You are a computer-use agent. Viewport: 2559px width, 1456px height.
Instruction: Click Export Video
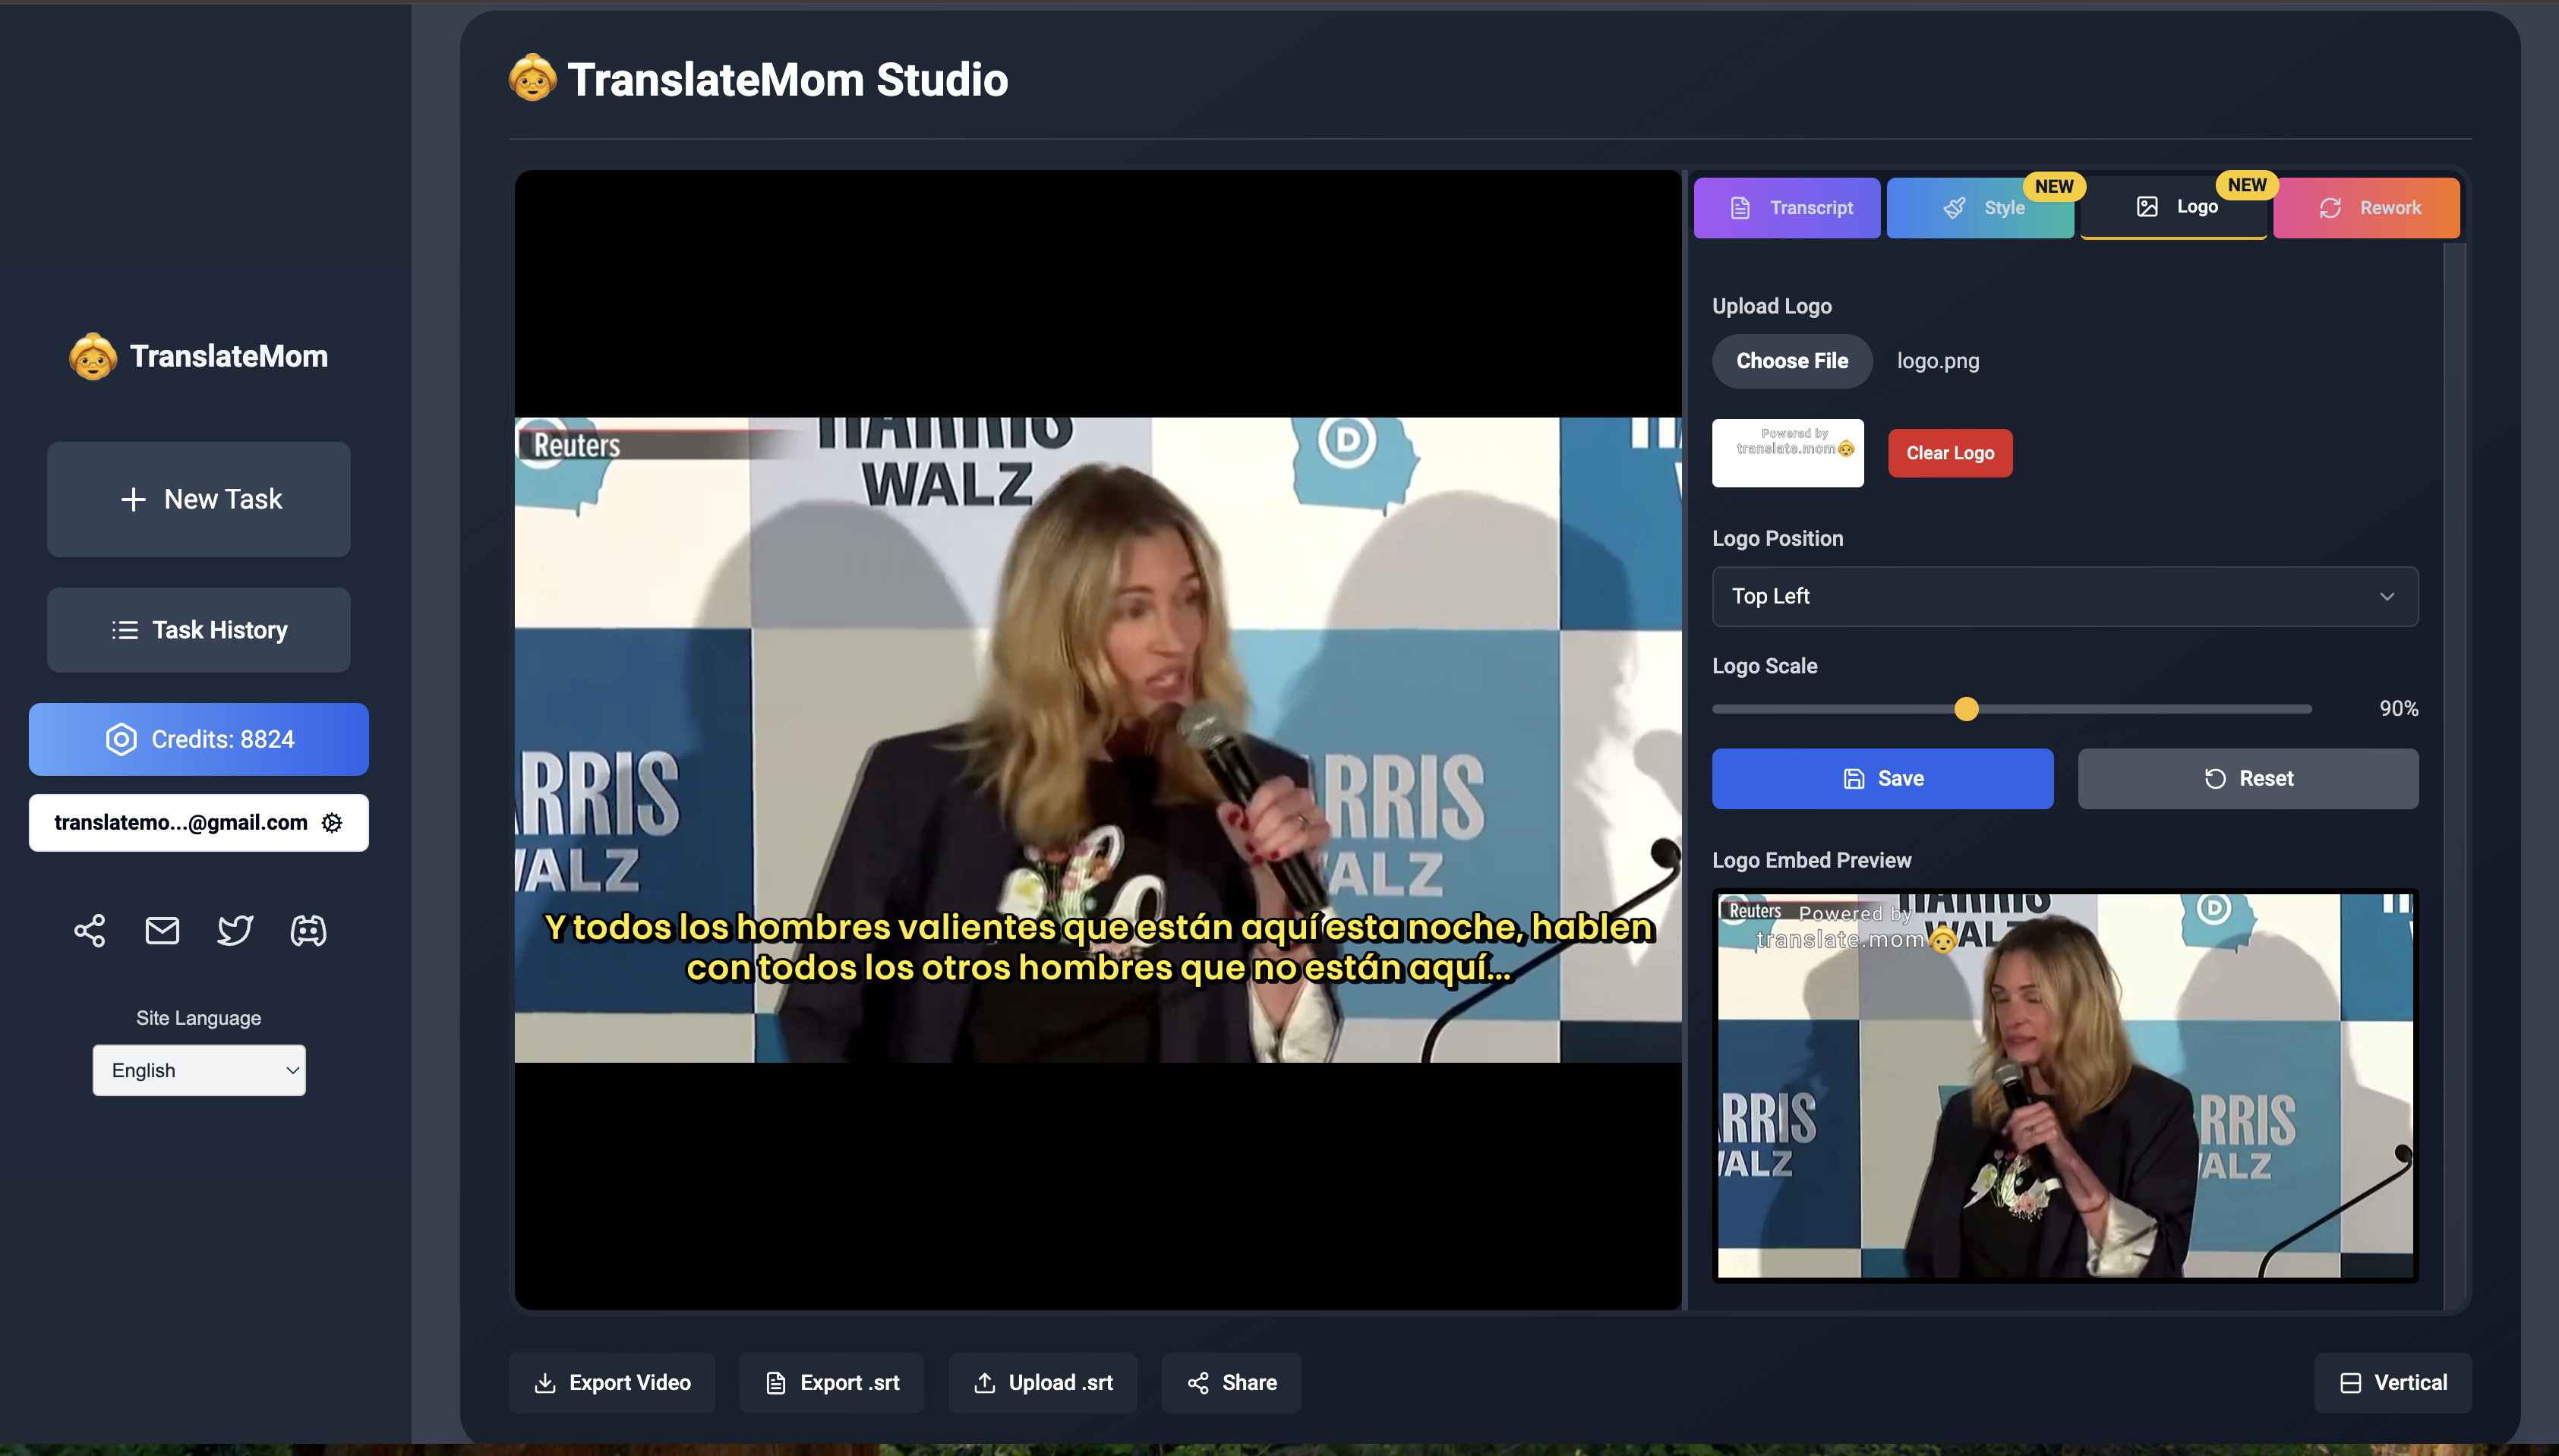coord(612,1383)
